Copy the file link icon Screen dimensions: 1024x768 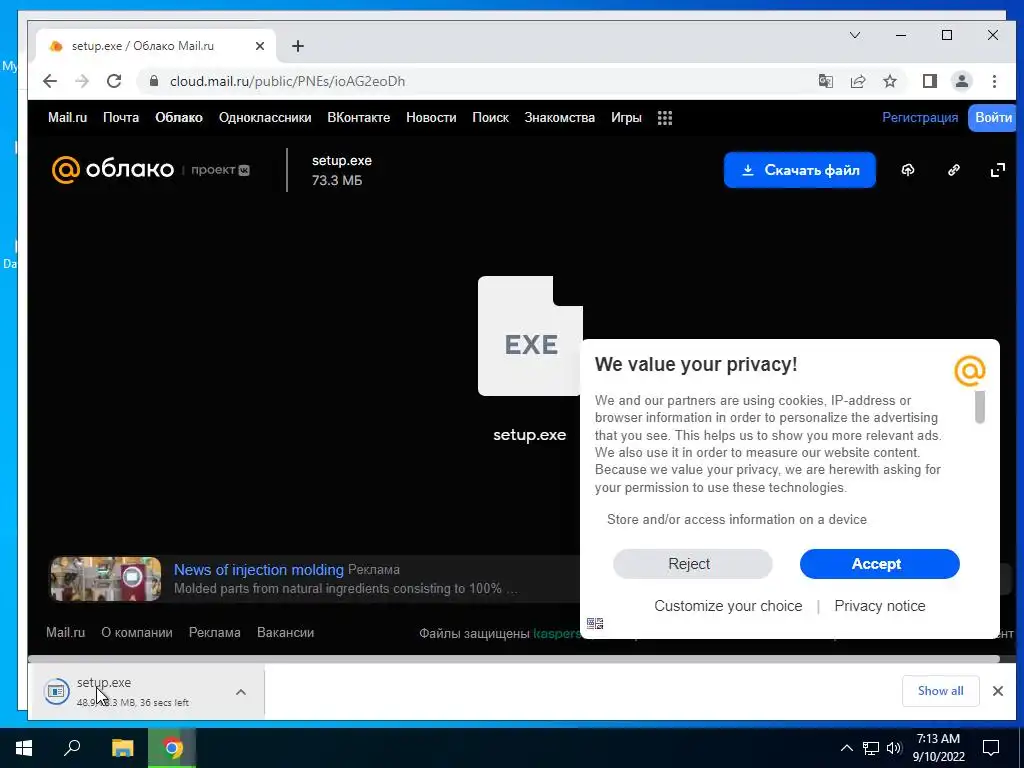953,170
